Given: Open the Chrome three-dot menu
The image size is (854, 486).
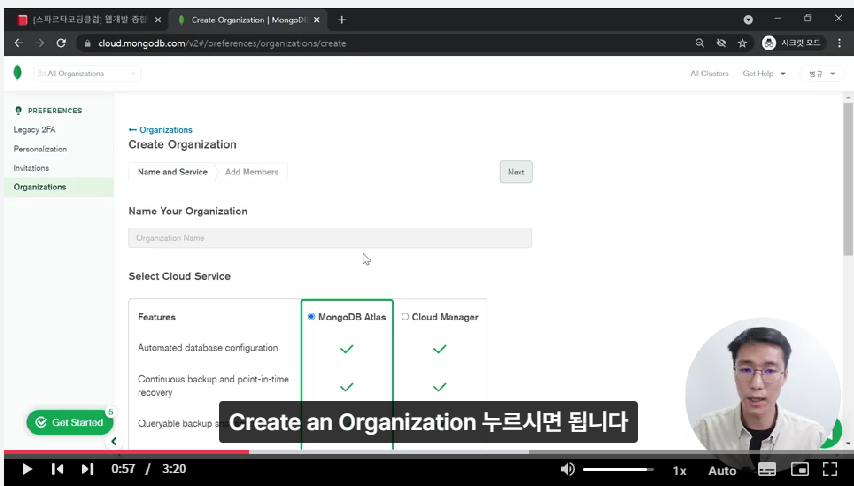Looking at the screenshot, I should click(x=839, y=43).
